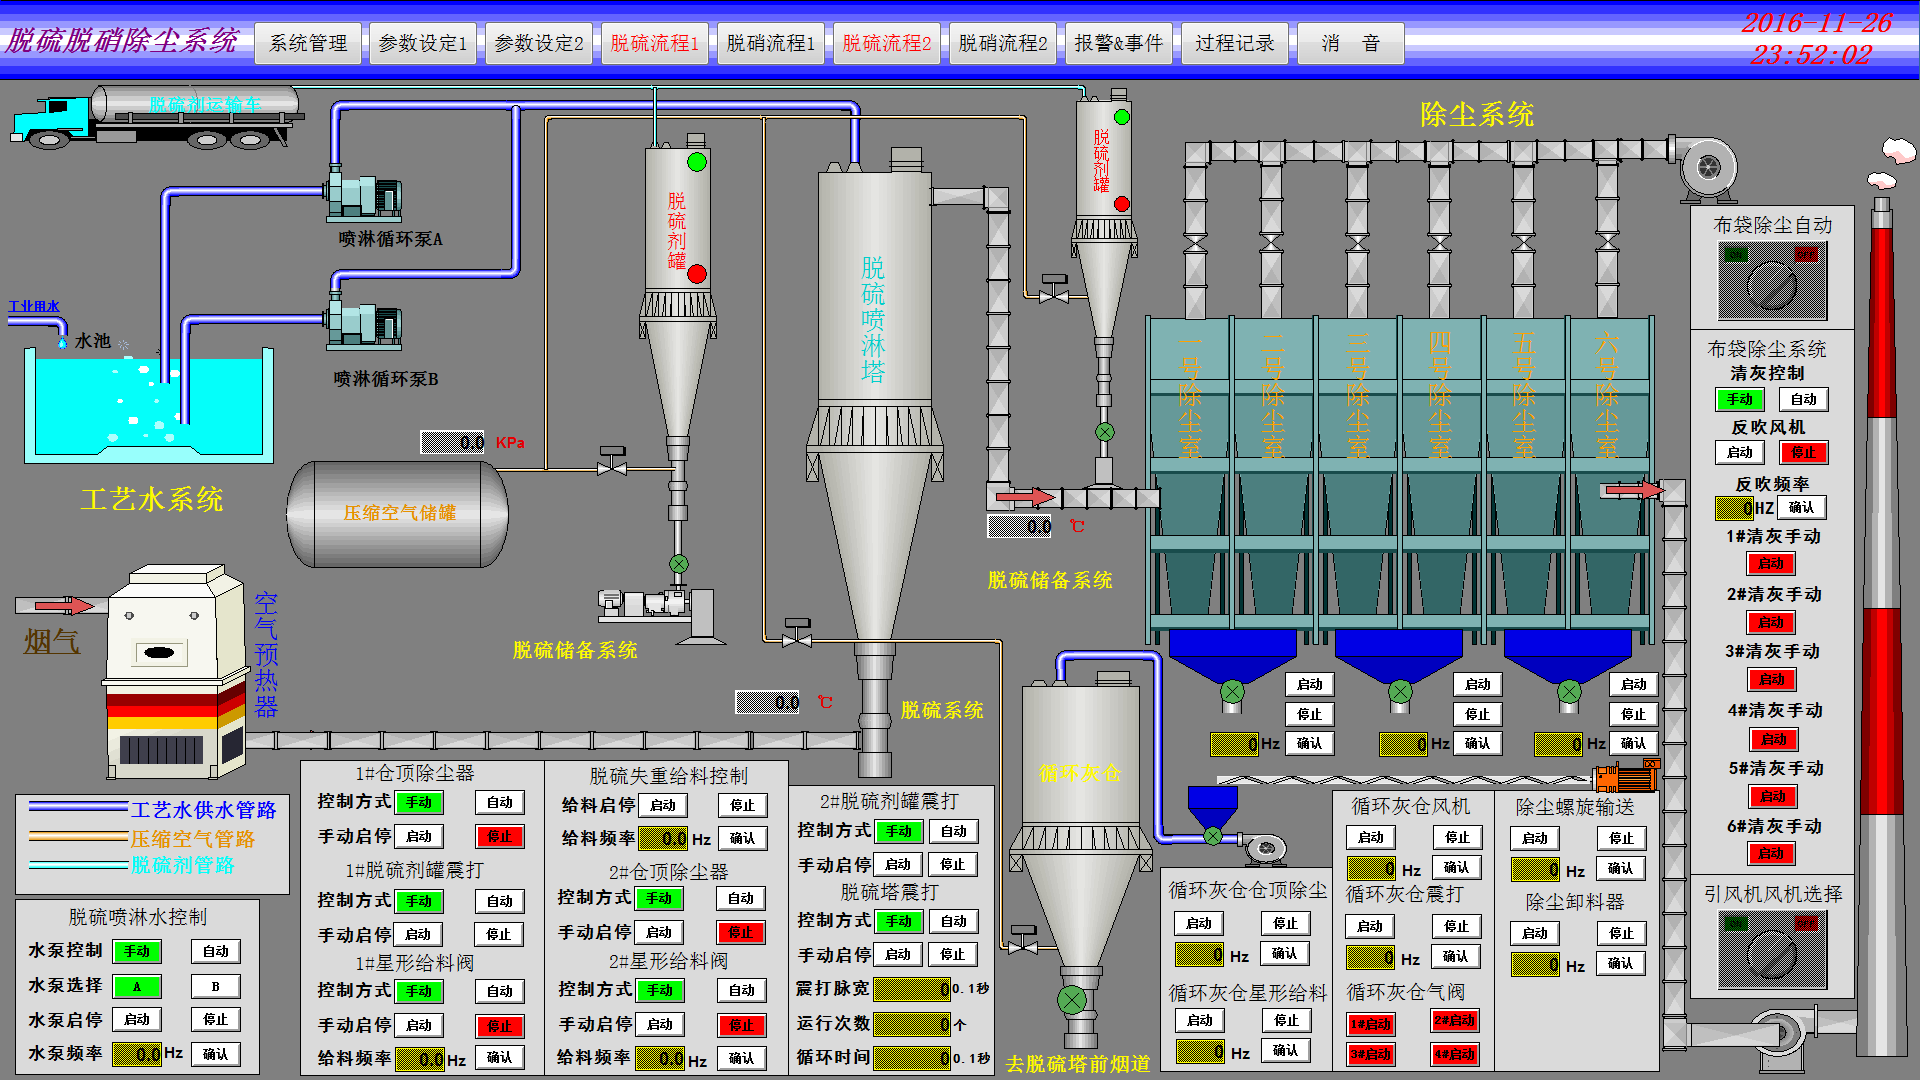Click the 运行次数 value field
1920x1080 pixels.
pyautogui.click(x=912, y=1024)
